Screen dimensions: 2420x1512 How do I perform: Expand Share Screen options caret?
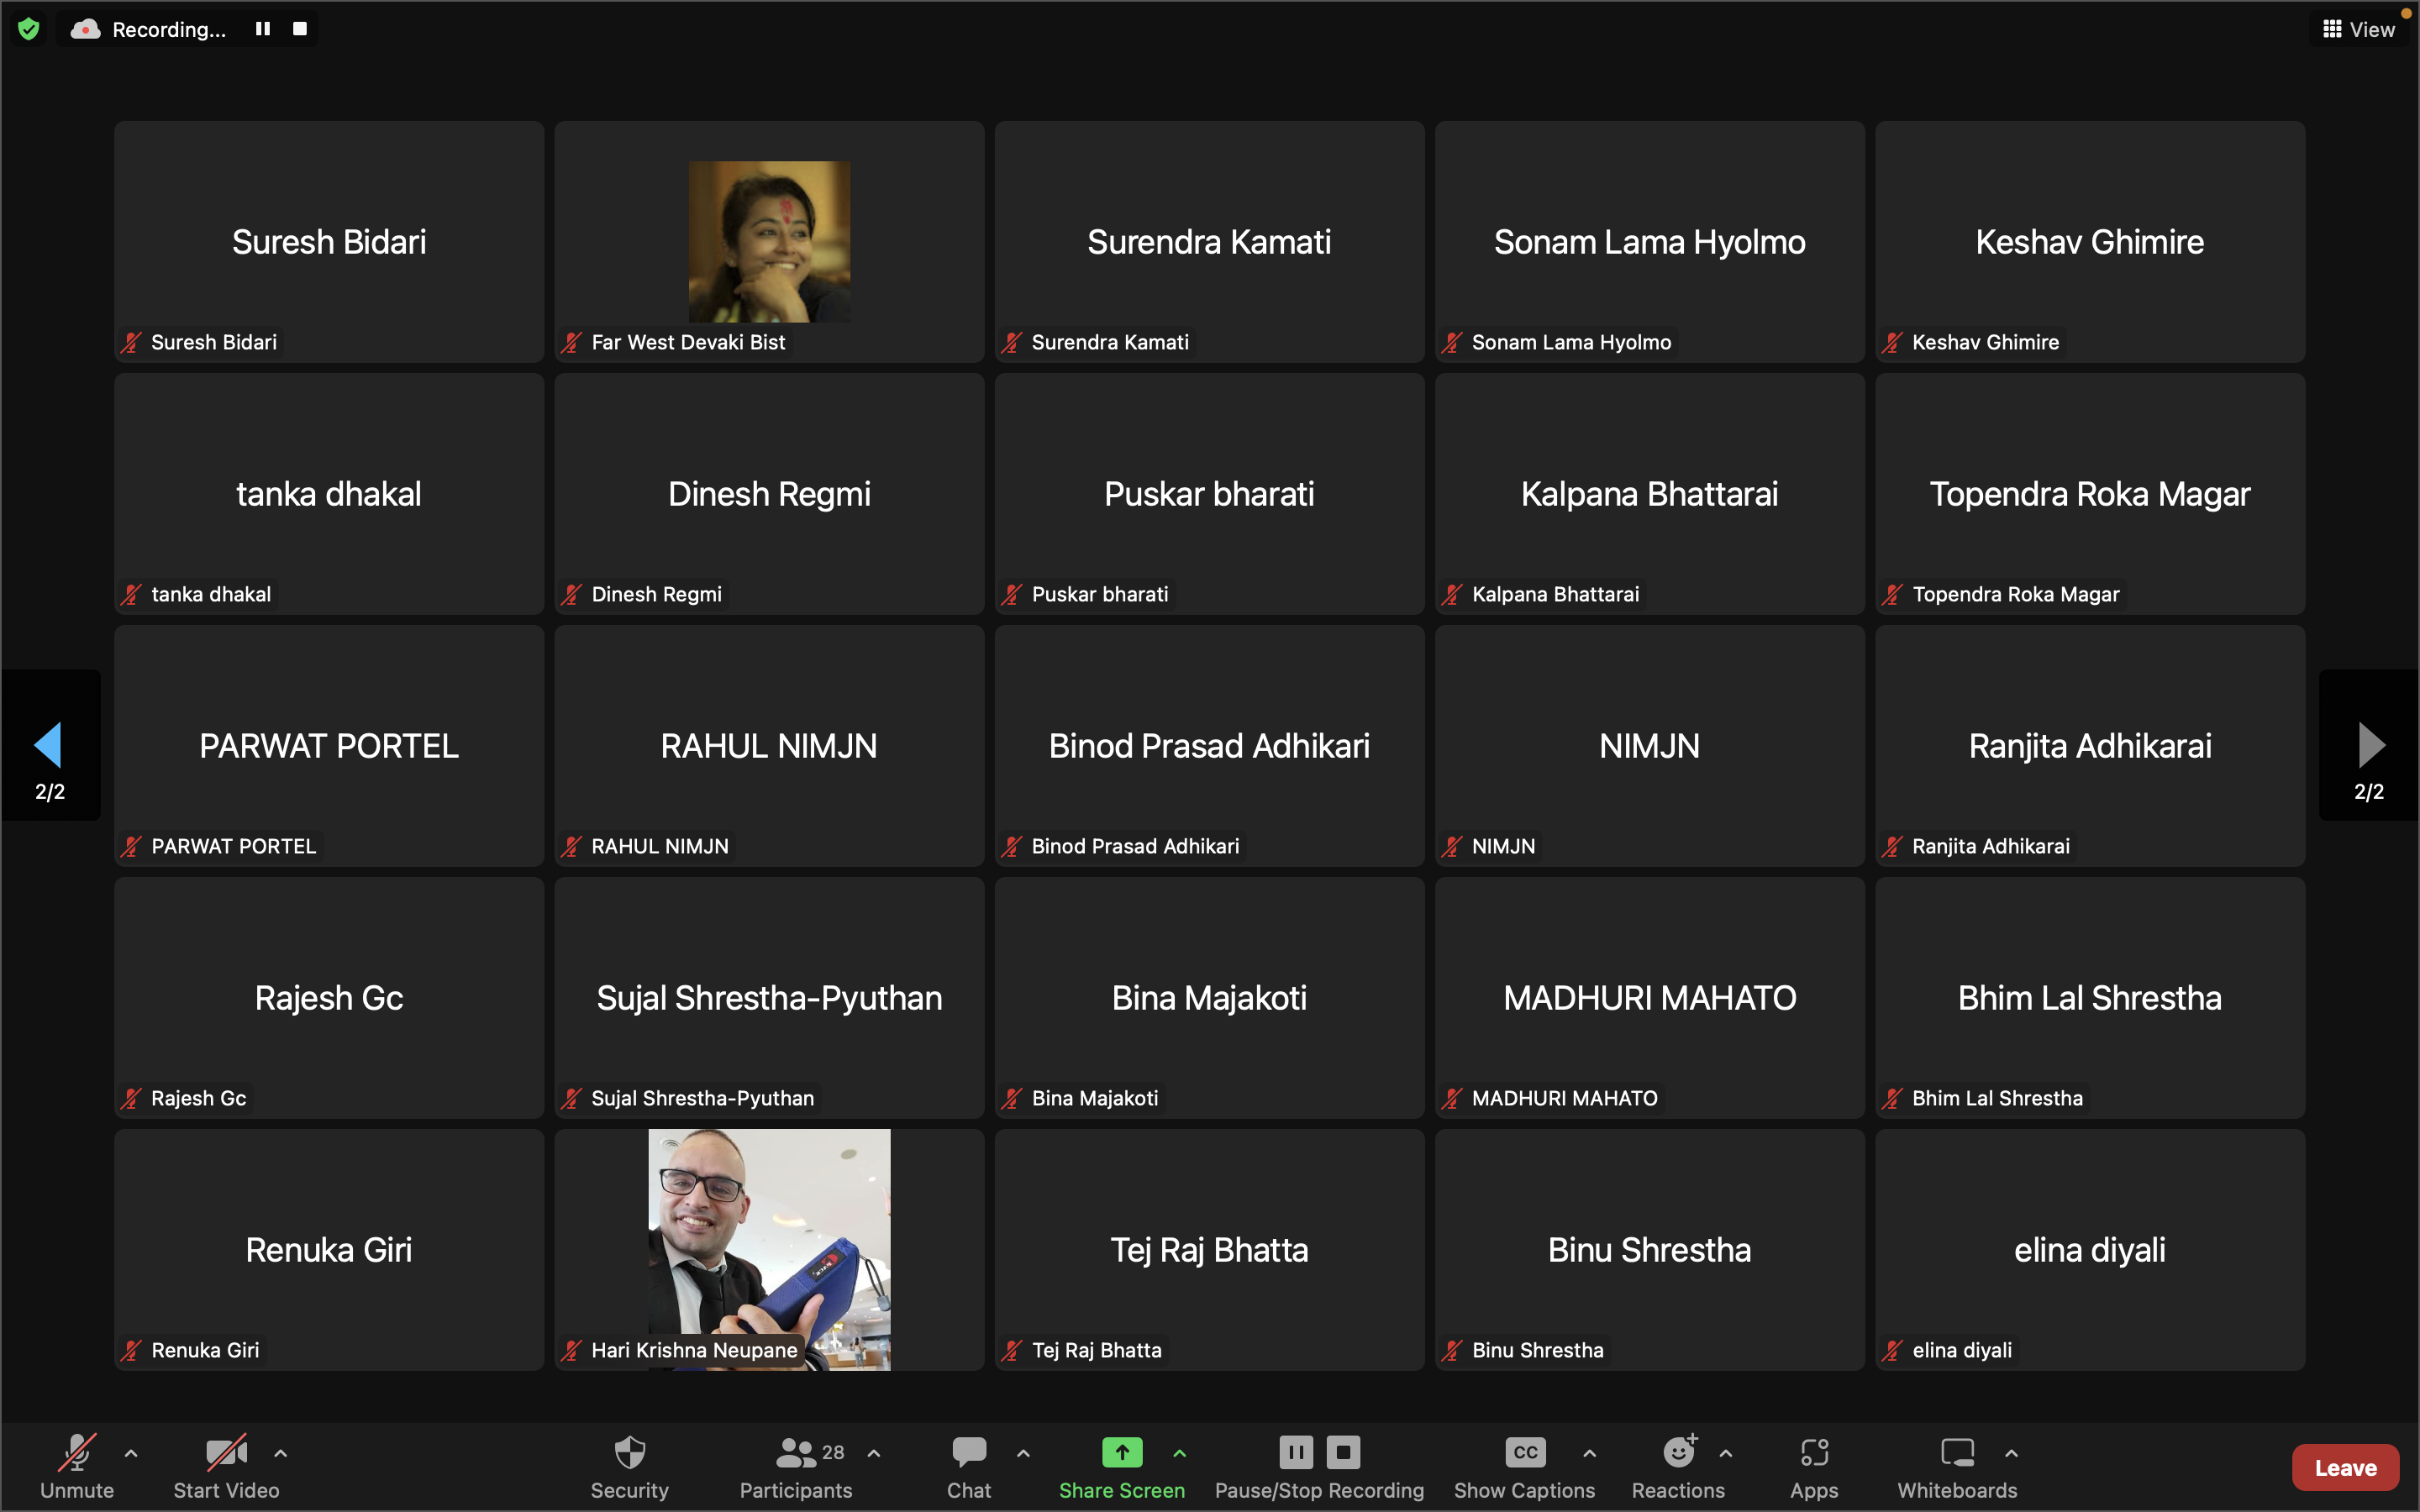(x=1180, y=1453)
